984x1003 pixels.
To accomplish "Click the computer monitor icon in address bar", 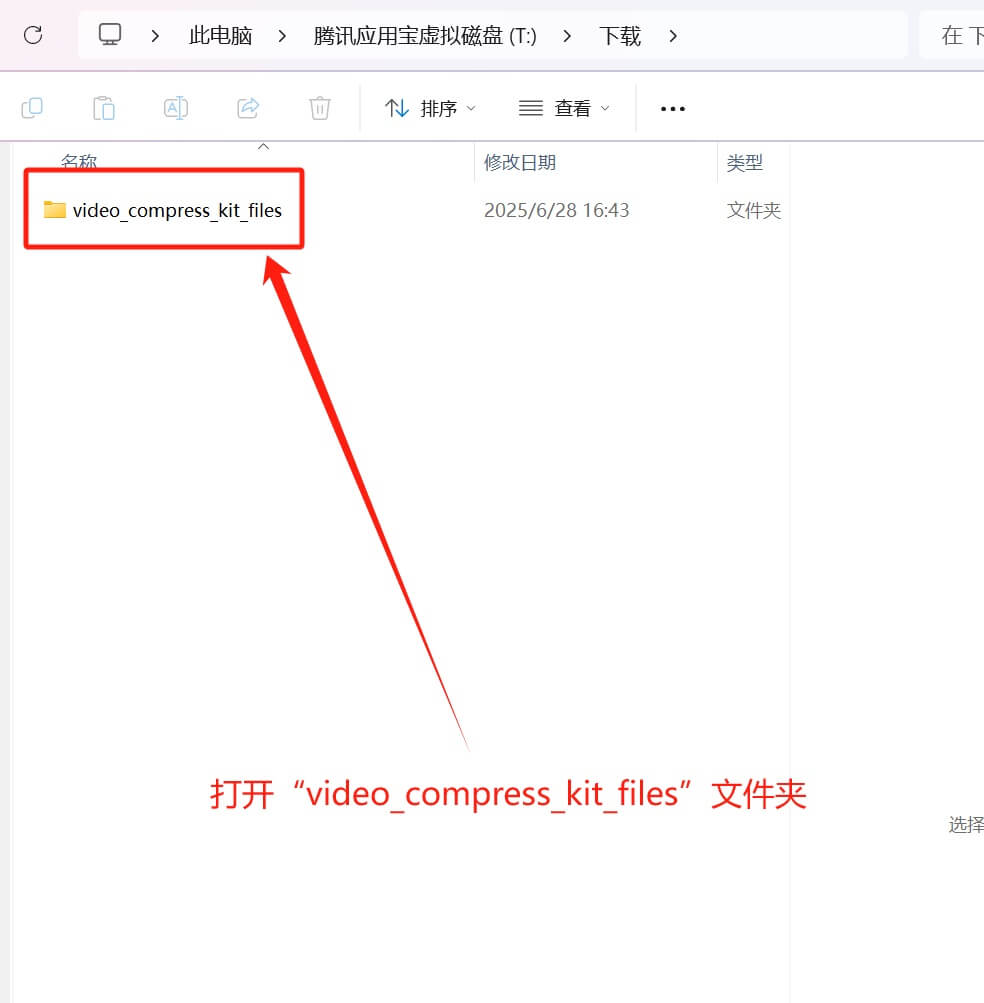I will 110,35.
